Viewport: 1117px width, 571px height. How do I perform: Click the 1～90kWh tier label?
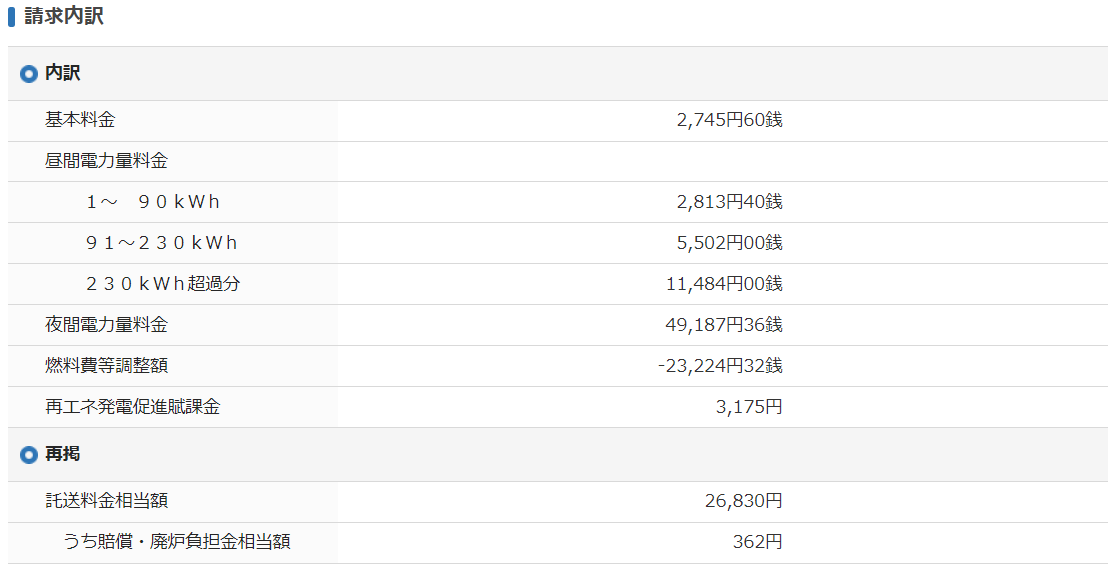[153, 202]
